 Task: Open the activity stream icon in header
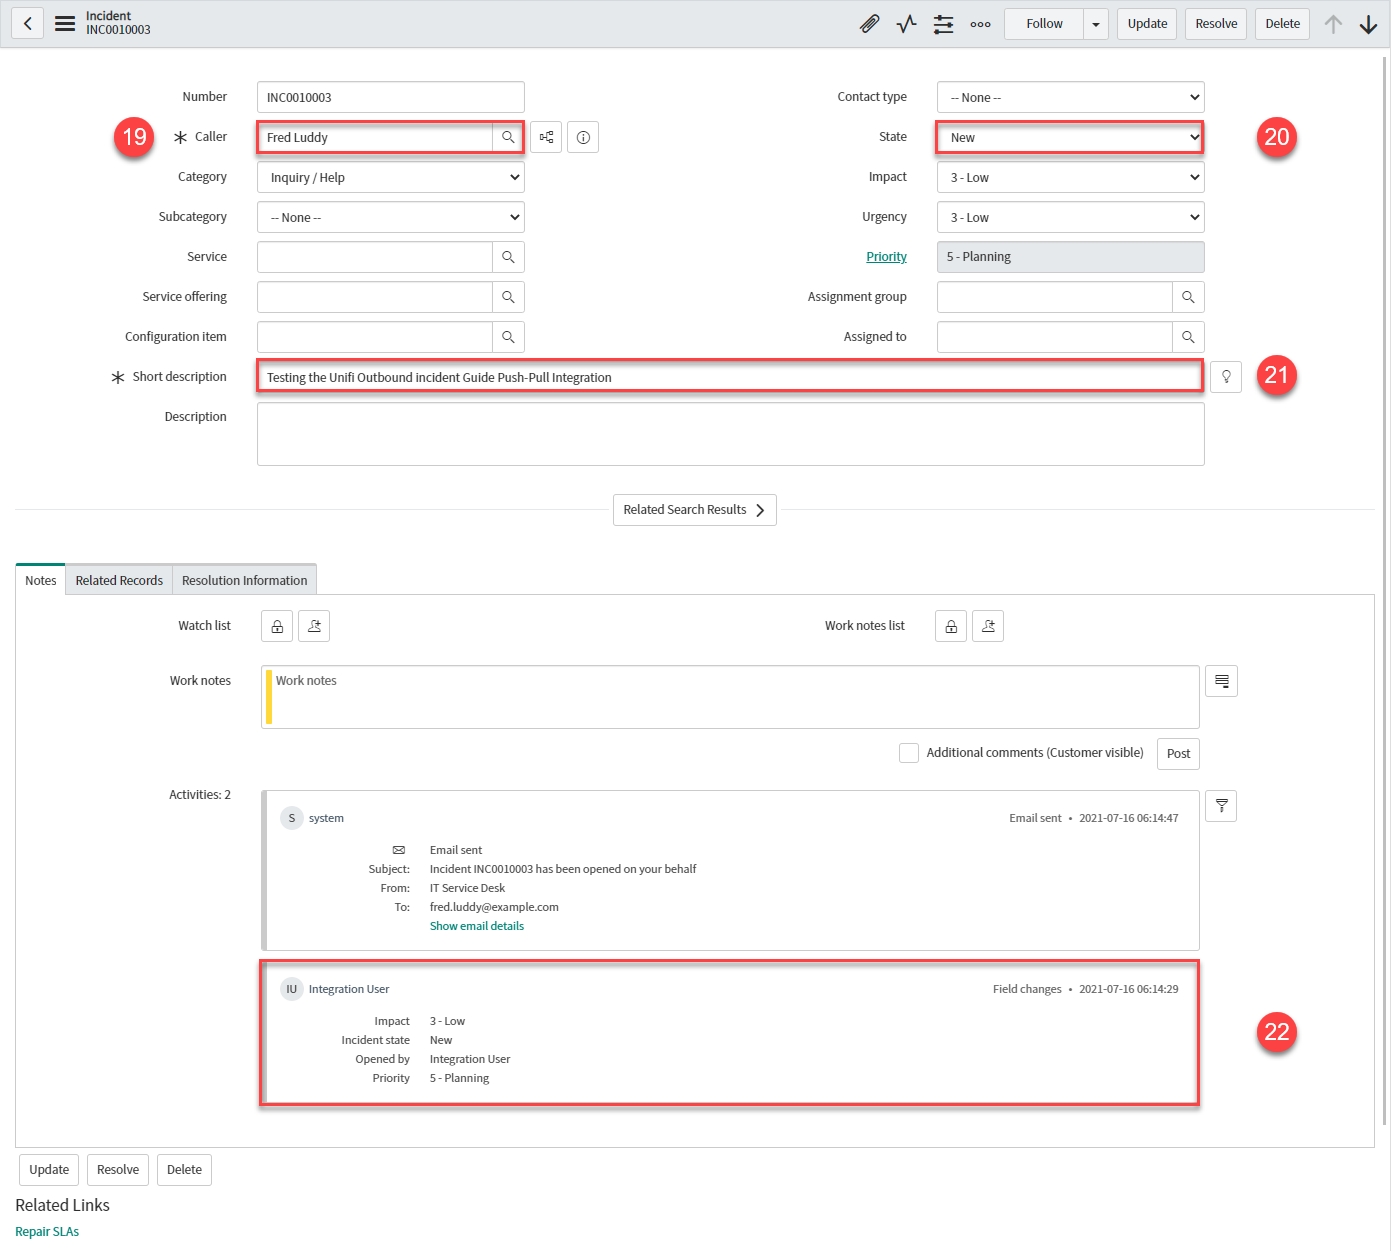point(906,24)
